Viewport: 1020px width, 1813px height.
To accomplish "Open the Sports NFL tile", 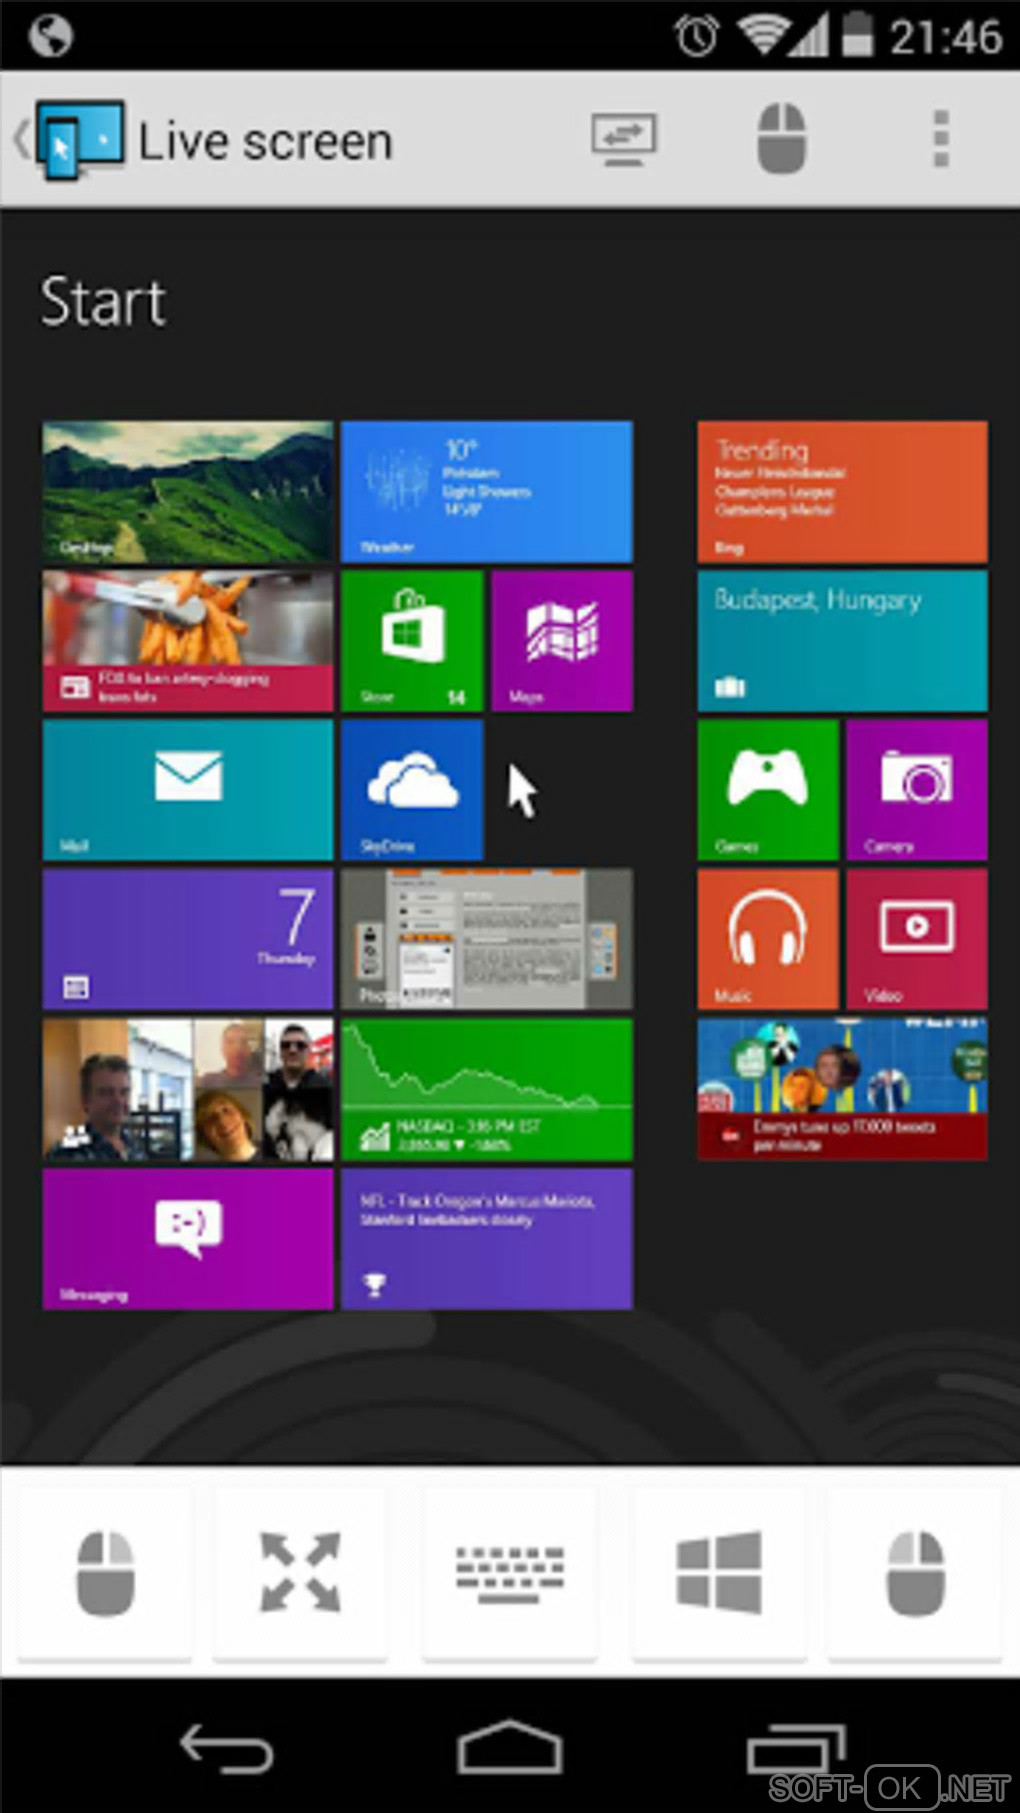I will (x=487, y=1239).
